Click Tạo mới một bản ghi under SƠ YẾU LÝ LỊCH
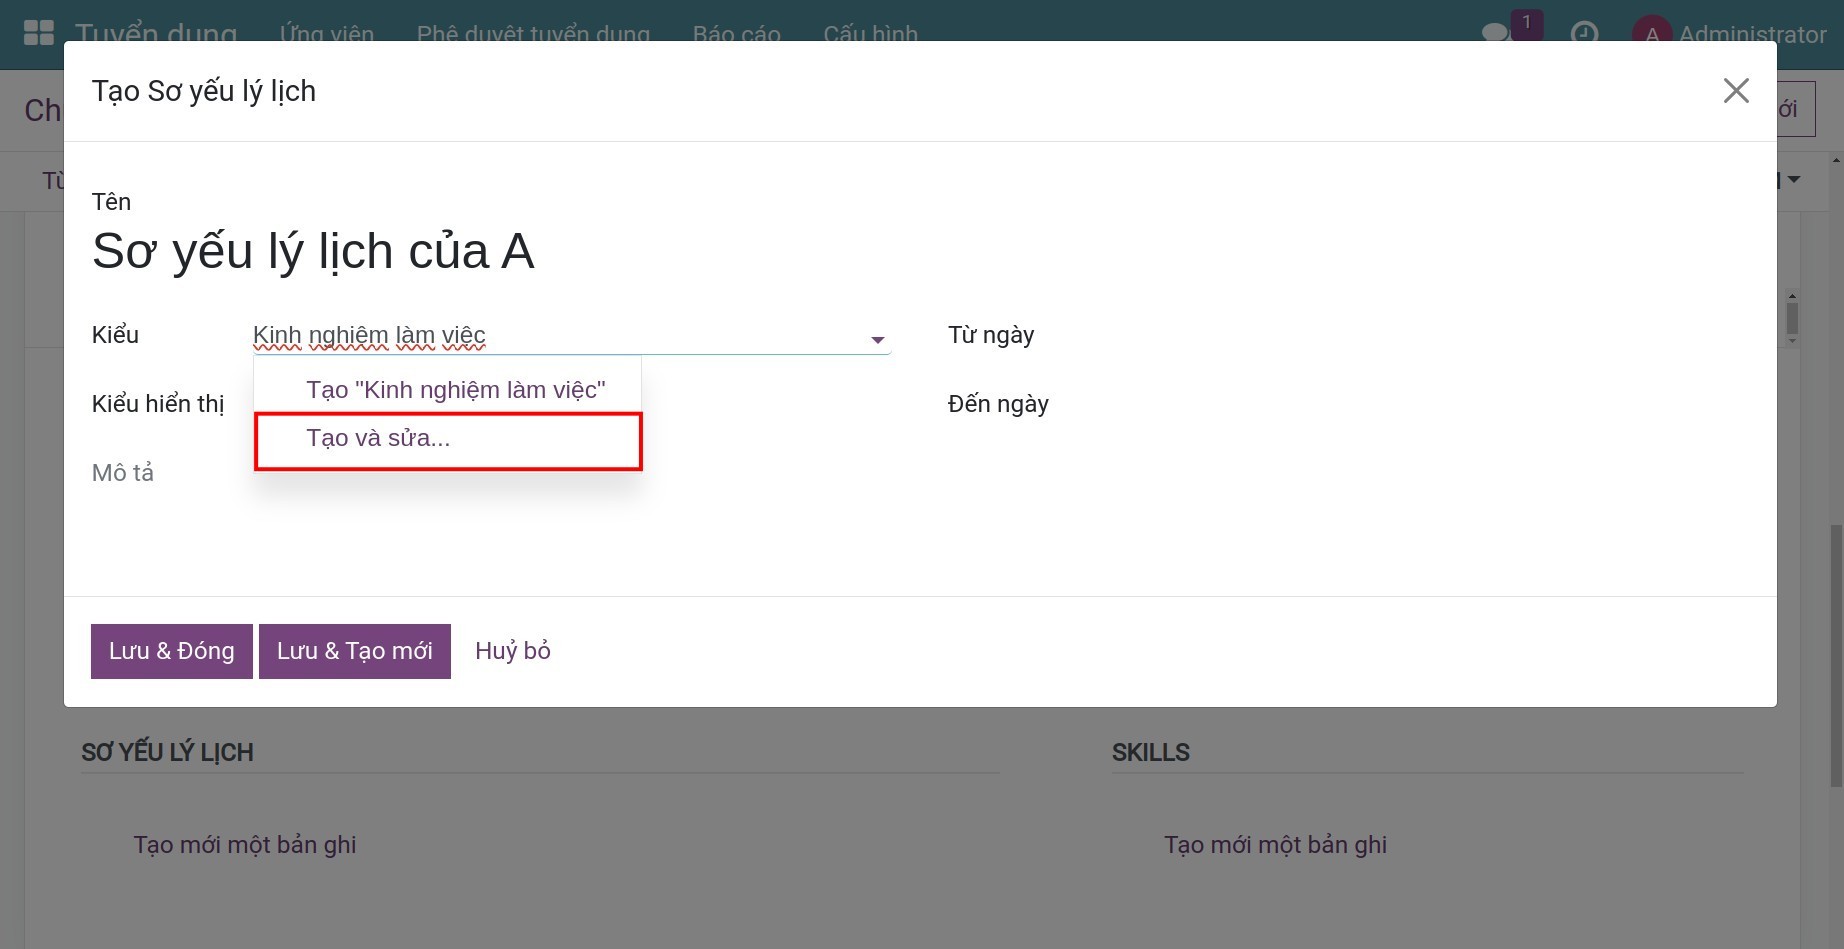The height and width of the screenshot is (949, 1844). 245,845
